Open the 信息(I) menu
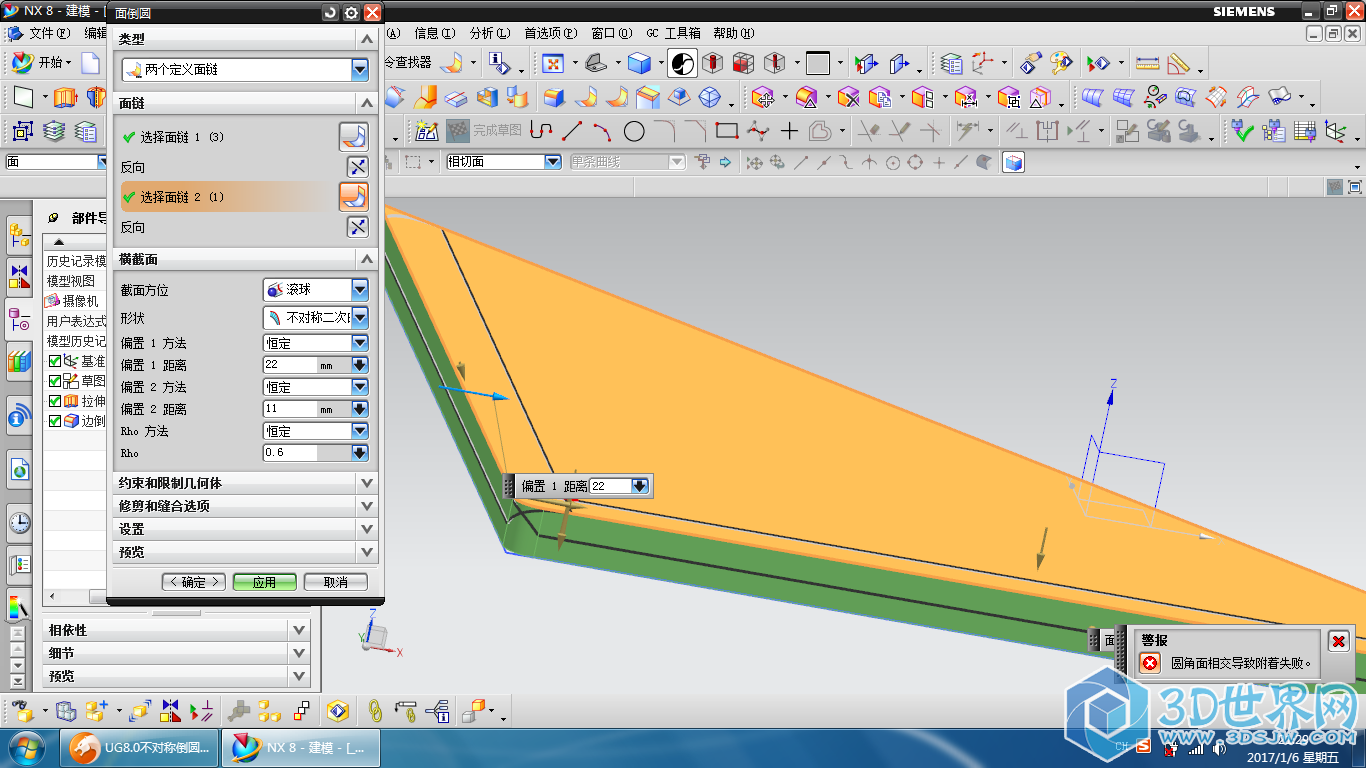Screen dimensions: 1366x768 coord(435,33)
